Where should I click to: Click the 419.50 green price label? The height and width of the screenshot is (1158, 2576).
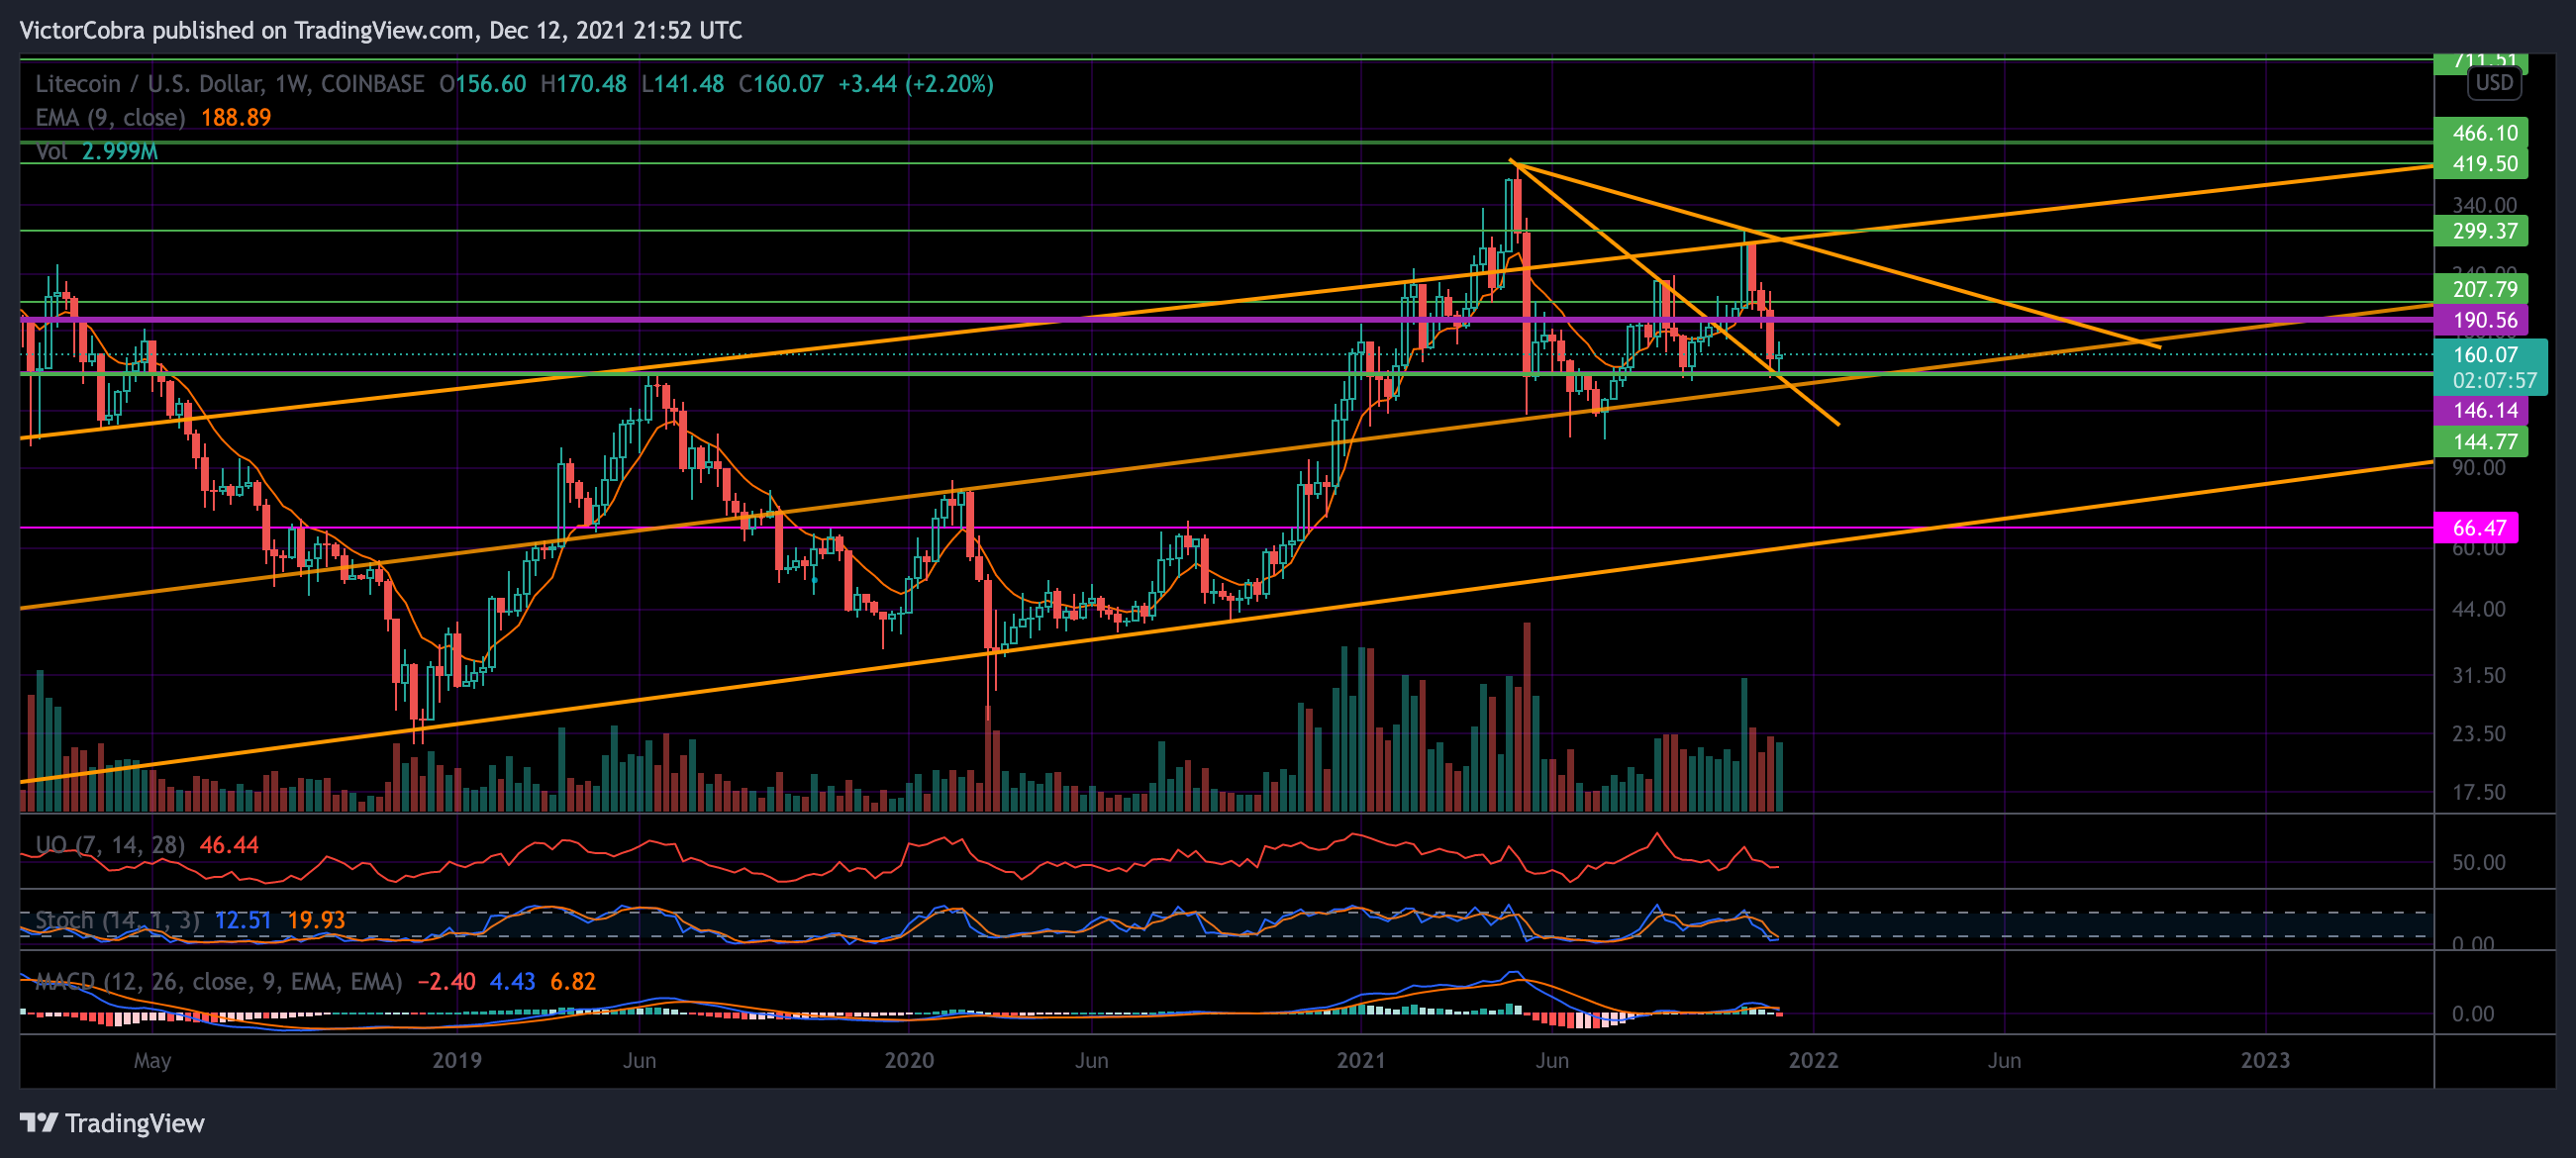[x=2480, y=164]
